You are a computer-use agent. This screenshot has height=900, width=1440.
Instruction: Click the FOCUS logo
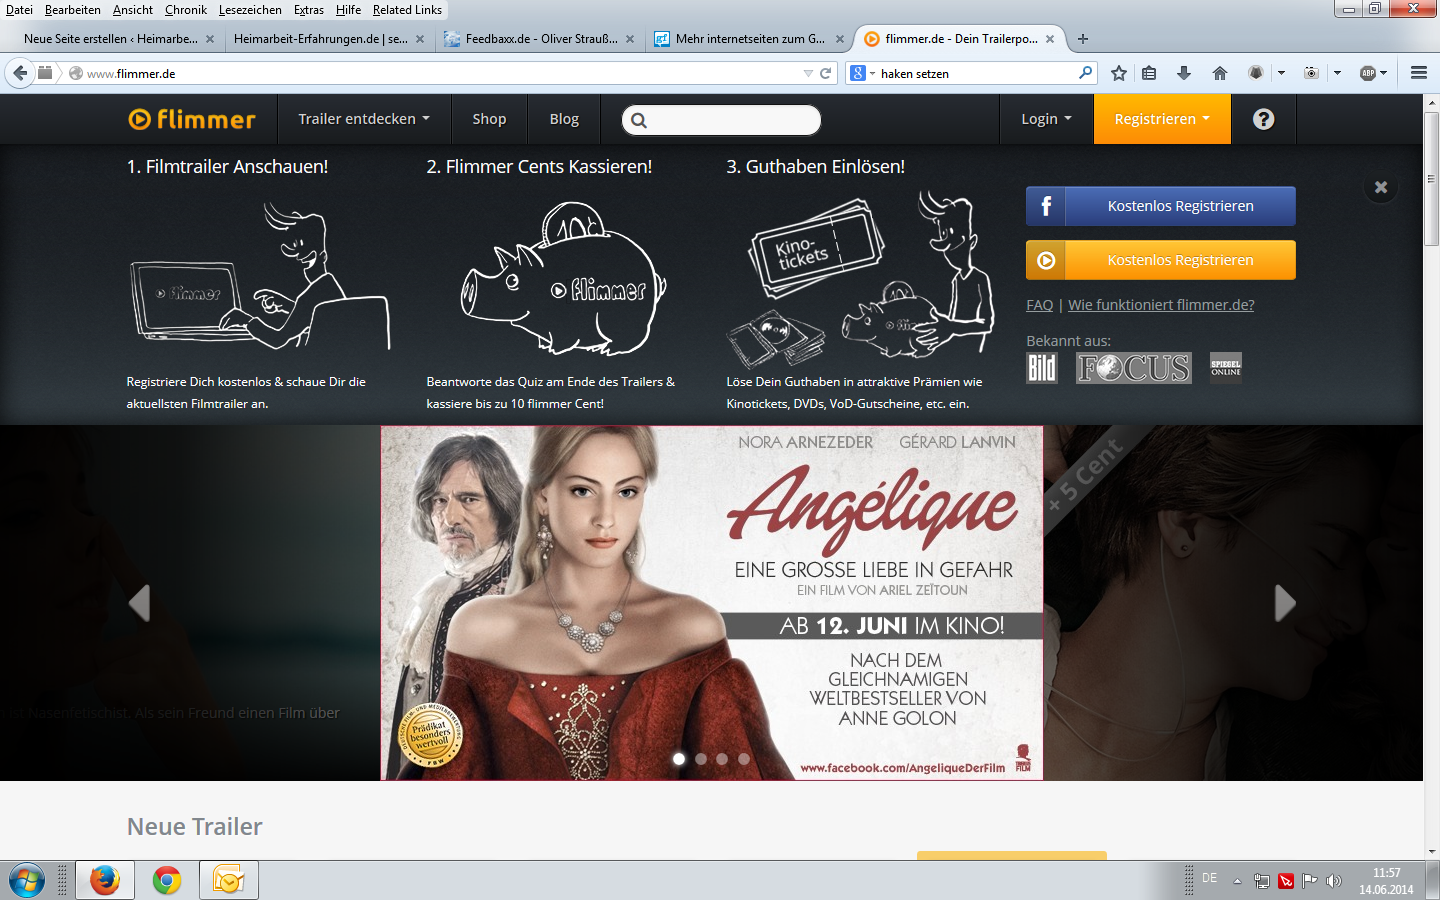[1134, 368]
